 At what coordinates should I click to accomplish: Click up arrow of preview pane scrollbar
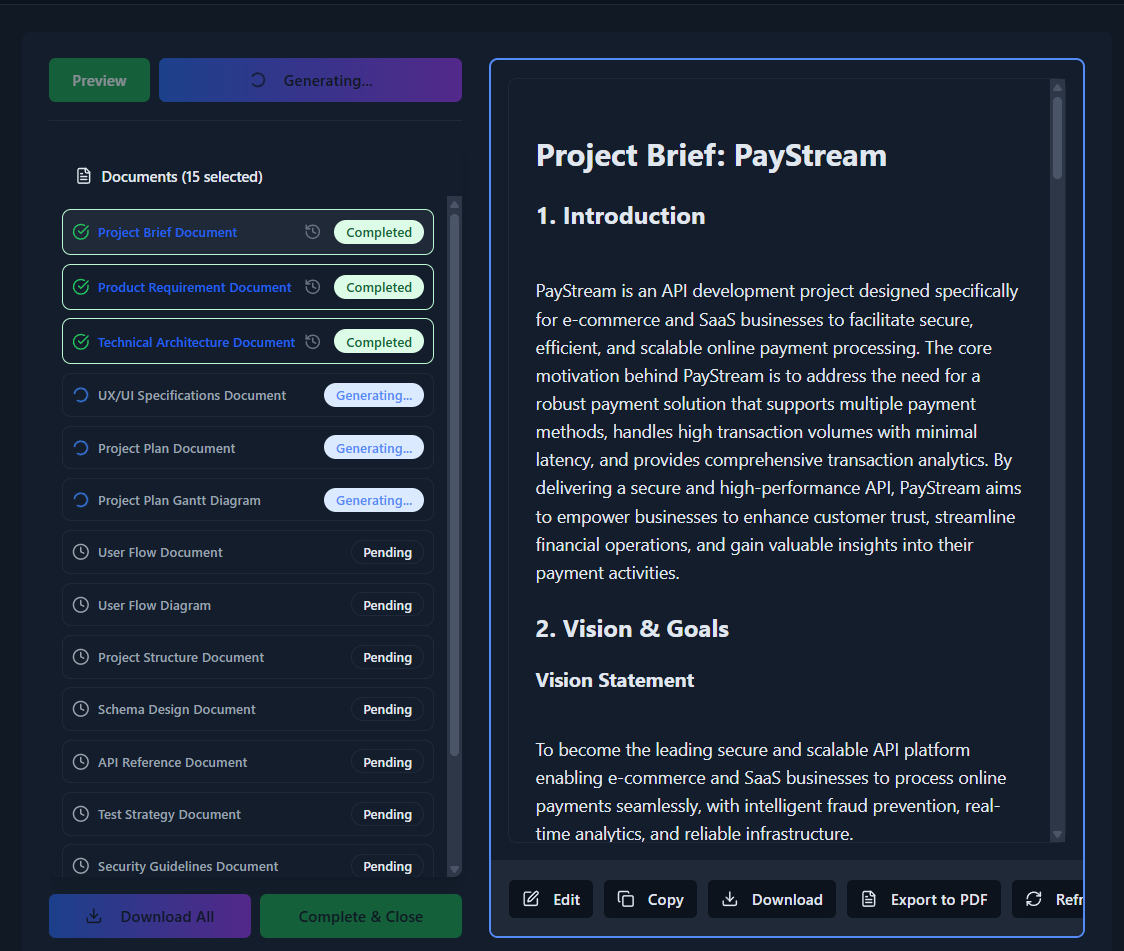(x=1057, y=88)
